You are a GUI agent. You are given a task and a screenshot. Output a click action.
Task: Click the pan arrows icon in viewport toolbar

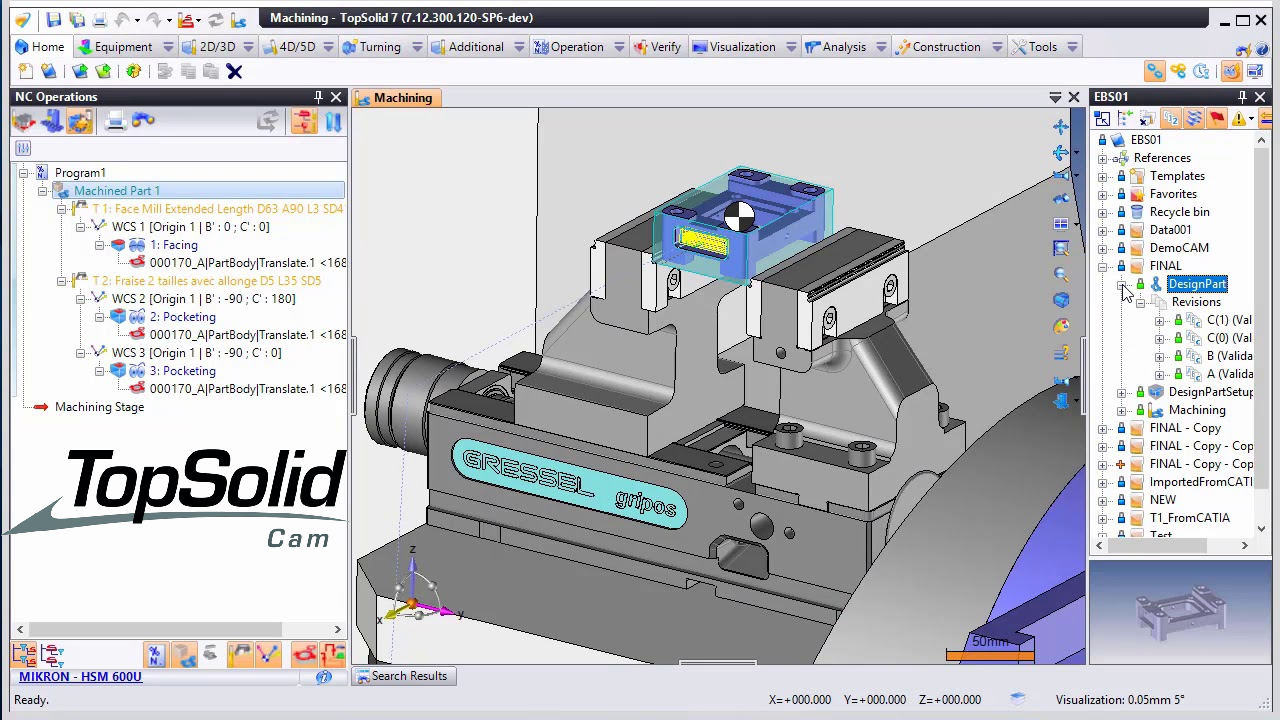pyautogui.click(x=1061, y=127)
